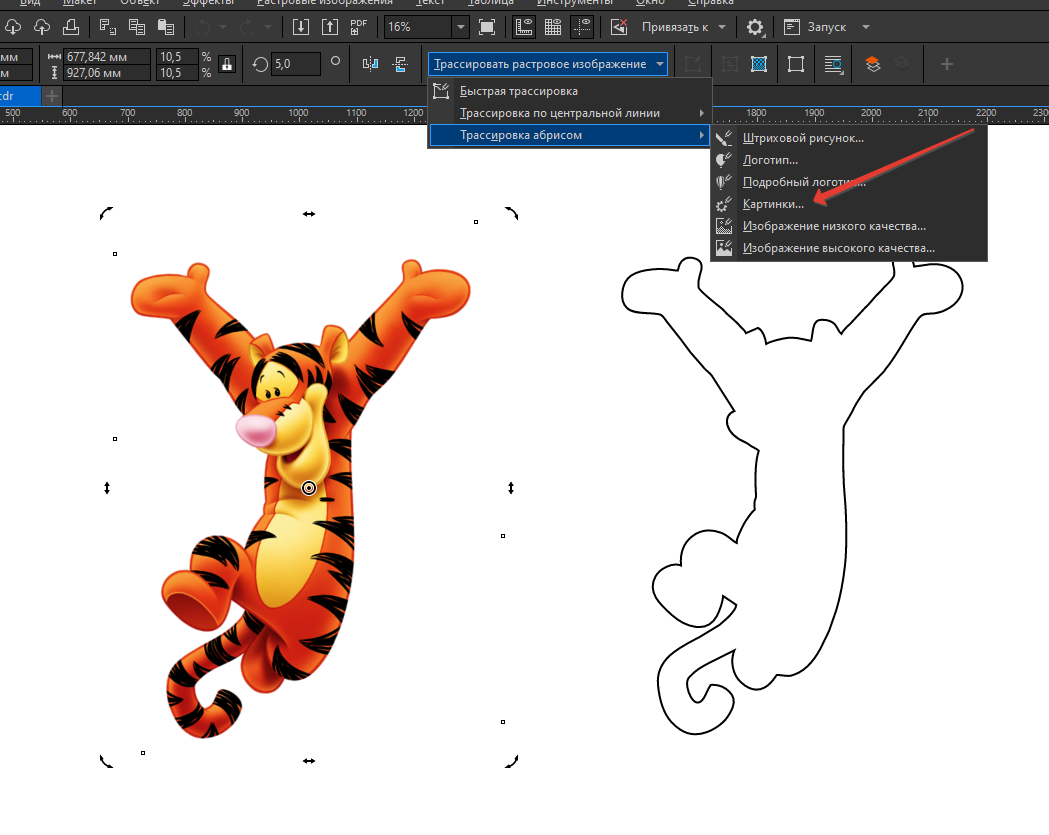Choose the highlighted Трассировка абрисом item

click(569, 135)
